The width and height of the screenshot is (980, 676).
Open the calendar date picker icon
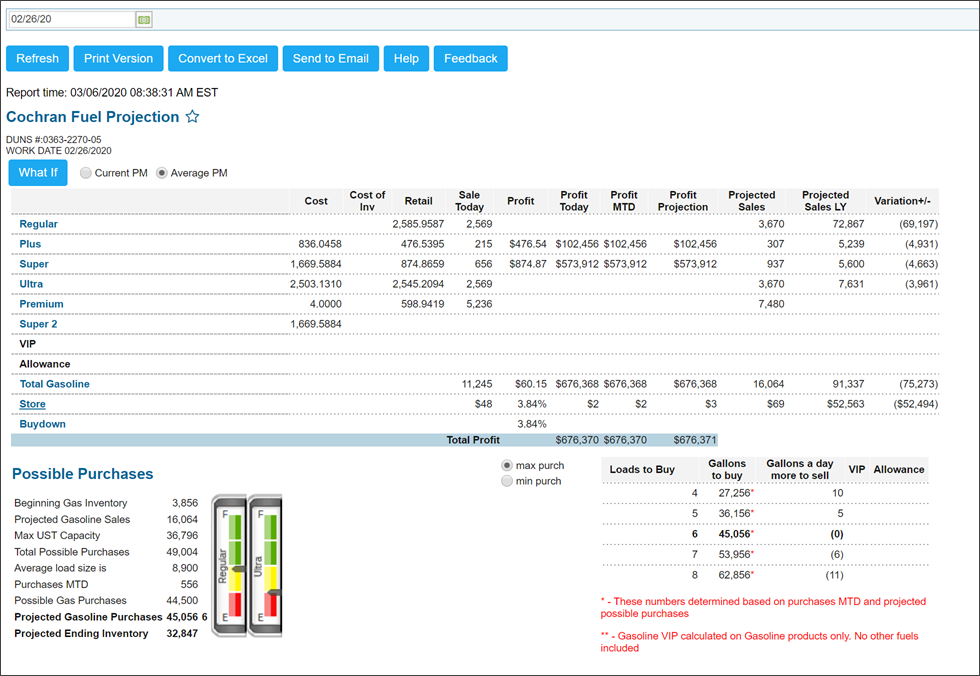(x=144, y=20)
